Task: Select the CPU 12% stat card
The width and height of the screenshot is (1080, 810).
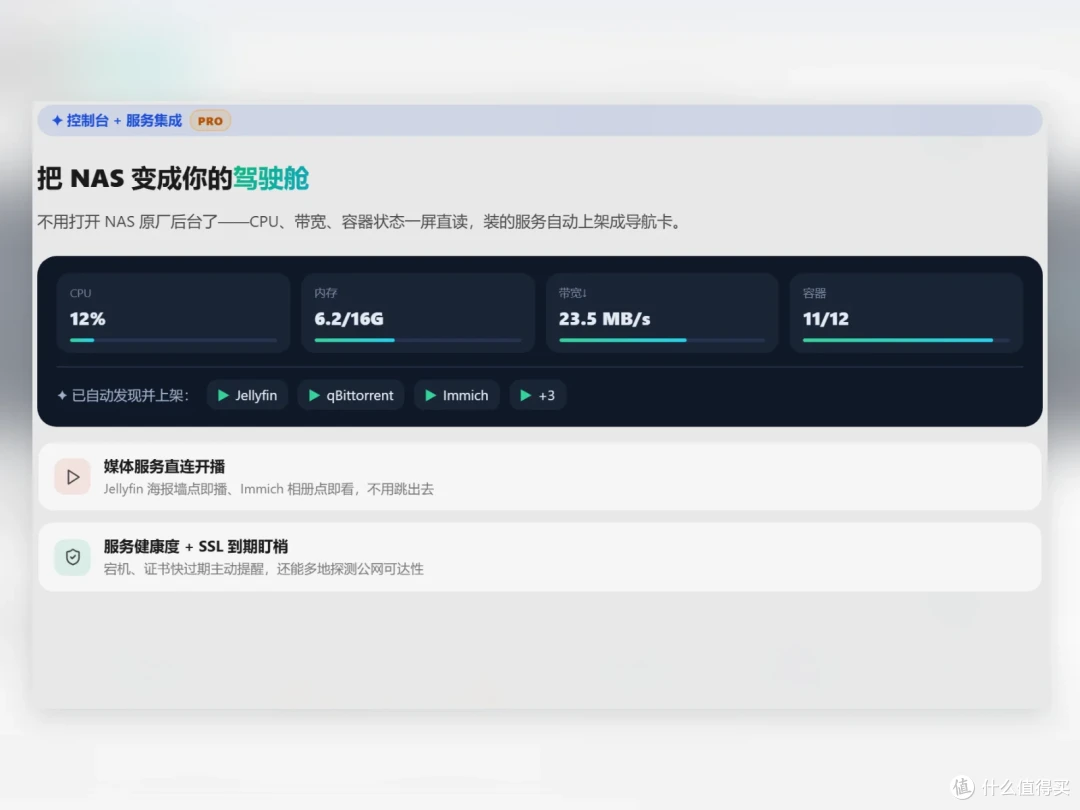Action: [174, 313]
